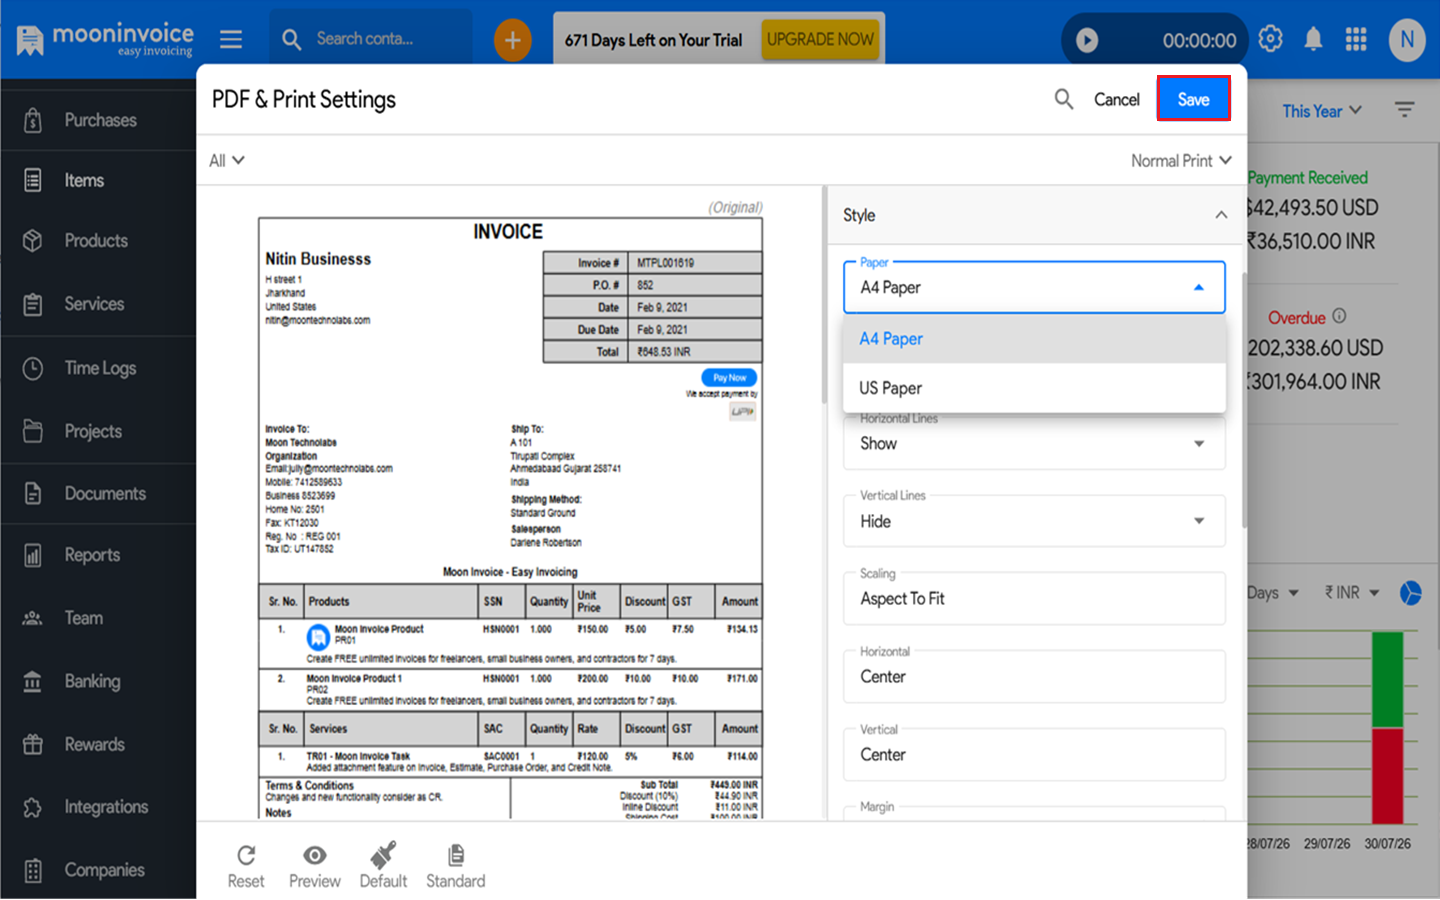Choose US Paper option

(x=1034, y=388)
